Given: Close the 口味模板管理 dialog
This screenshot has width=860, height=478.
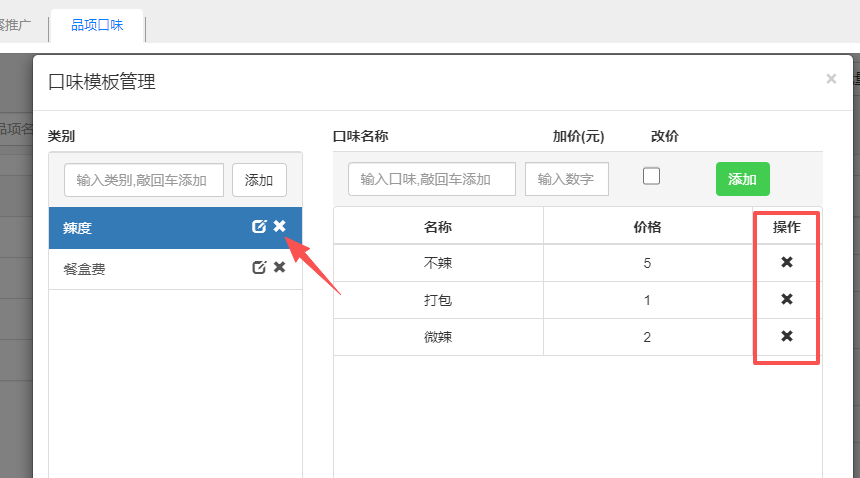Looking at the screenshot, I should [x=831, y=79].
